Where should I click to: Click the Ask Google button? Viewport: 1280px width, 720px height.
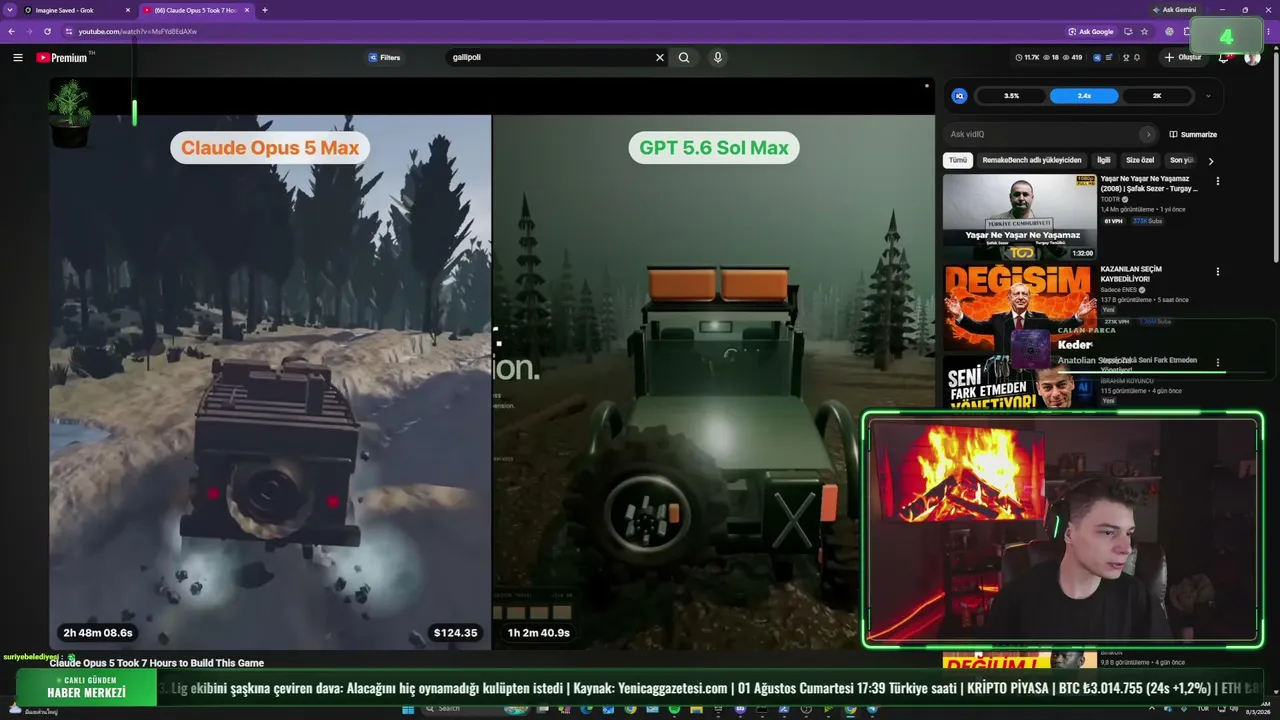pos(1090,31)
